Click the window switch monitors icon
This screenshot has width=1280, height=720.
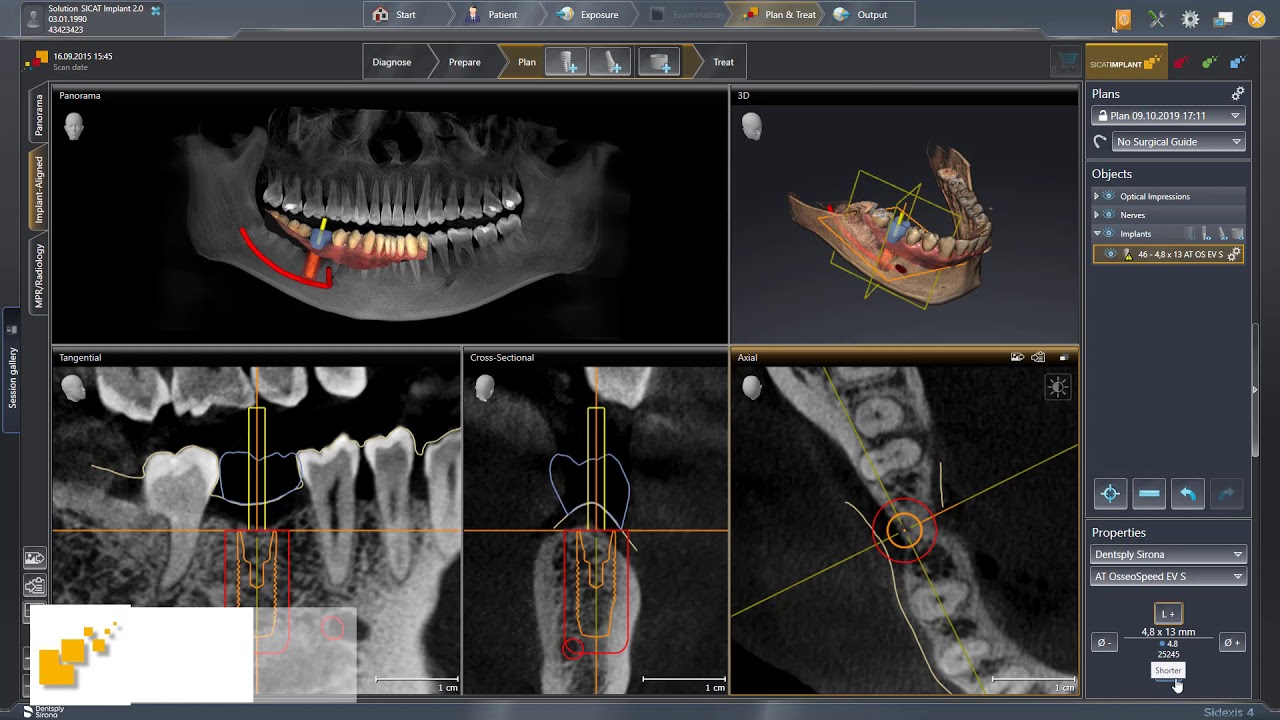pos(1223,19)
